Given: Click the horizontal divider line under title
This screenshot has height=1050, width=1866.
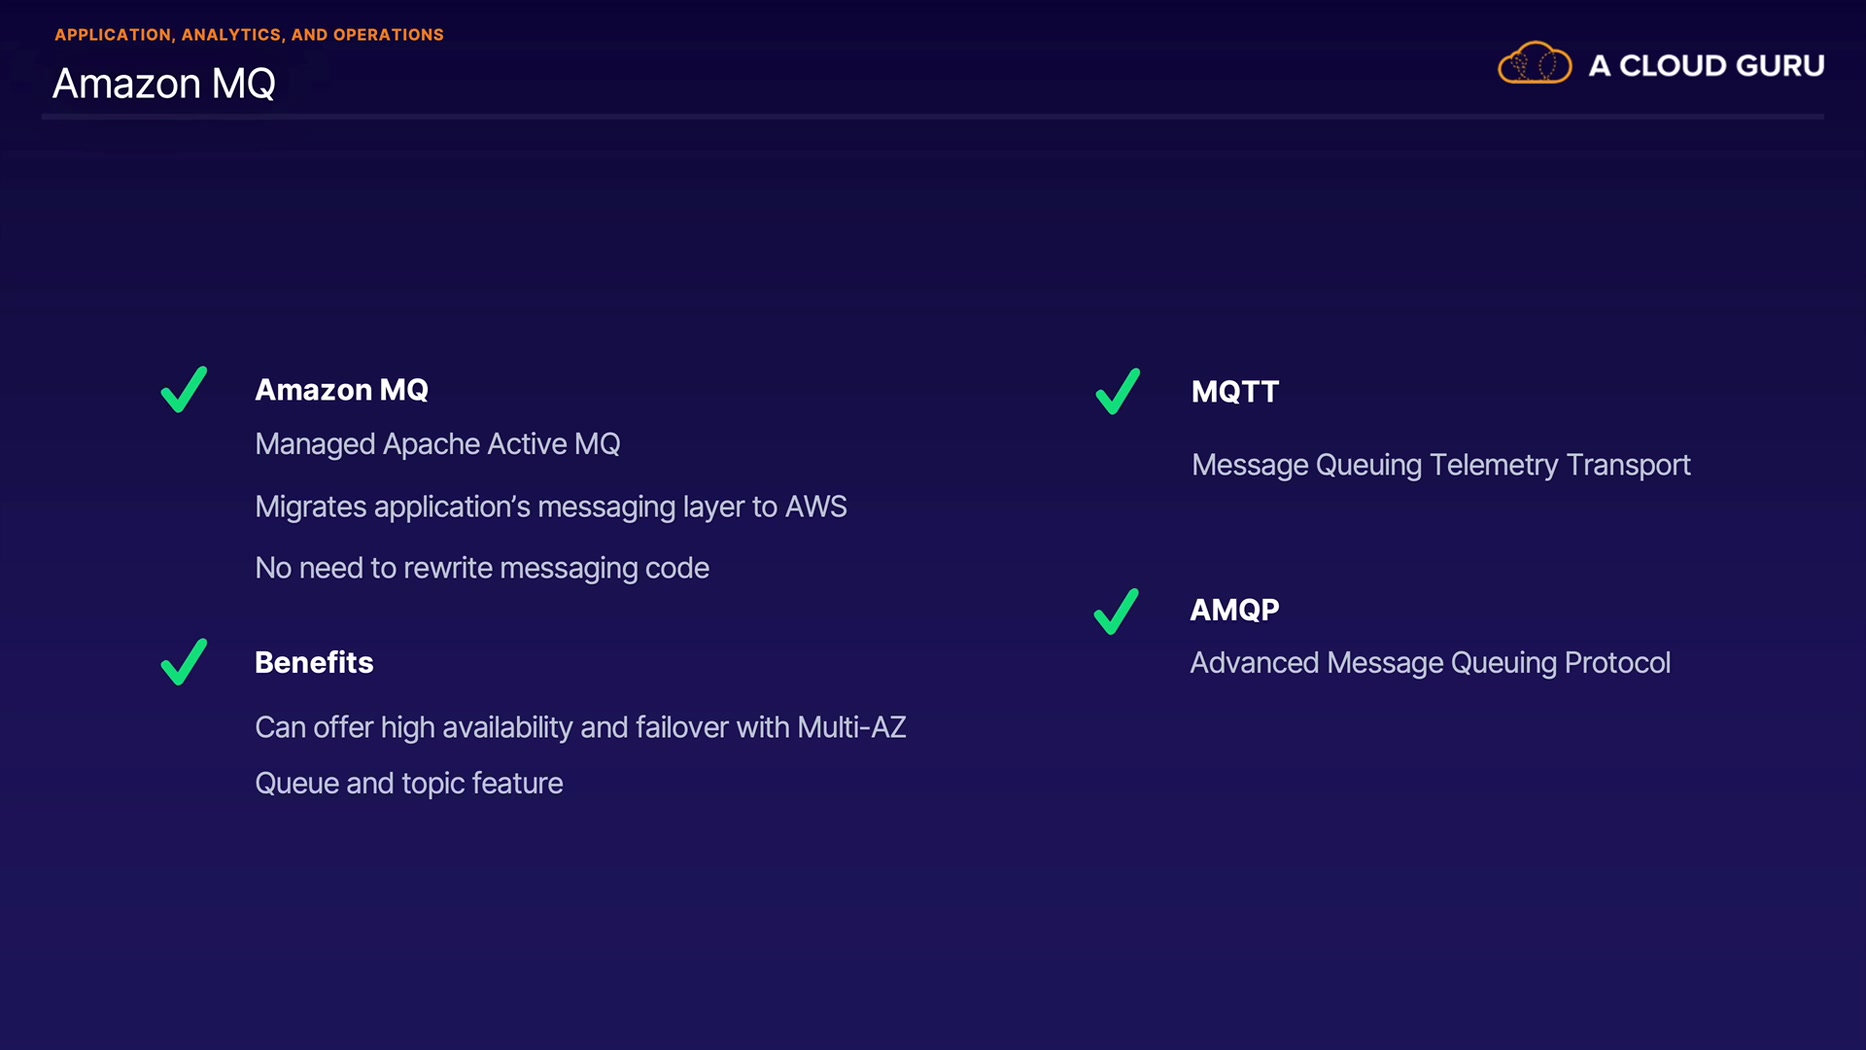Looking at the screenshot, I should coord(933,117).
